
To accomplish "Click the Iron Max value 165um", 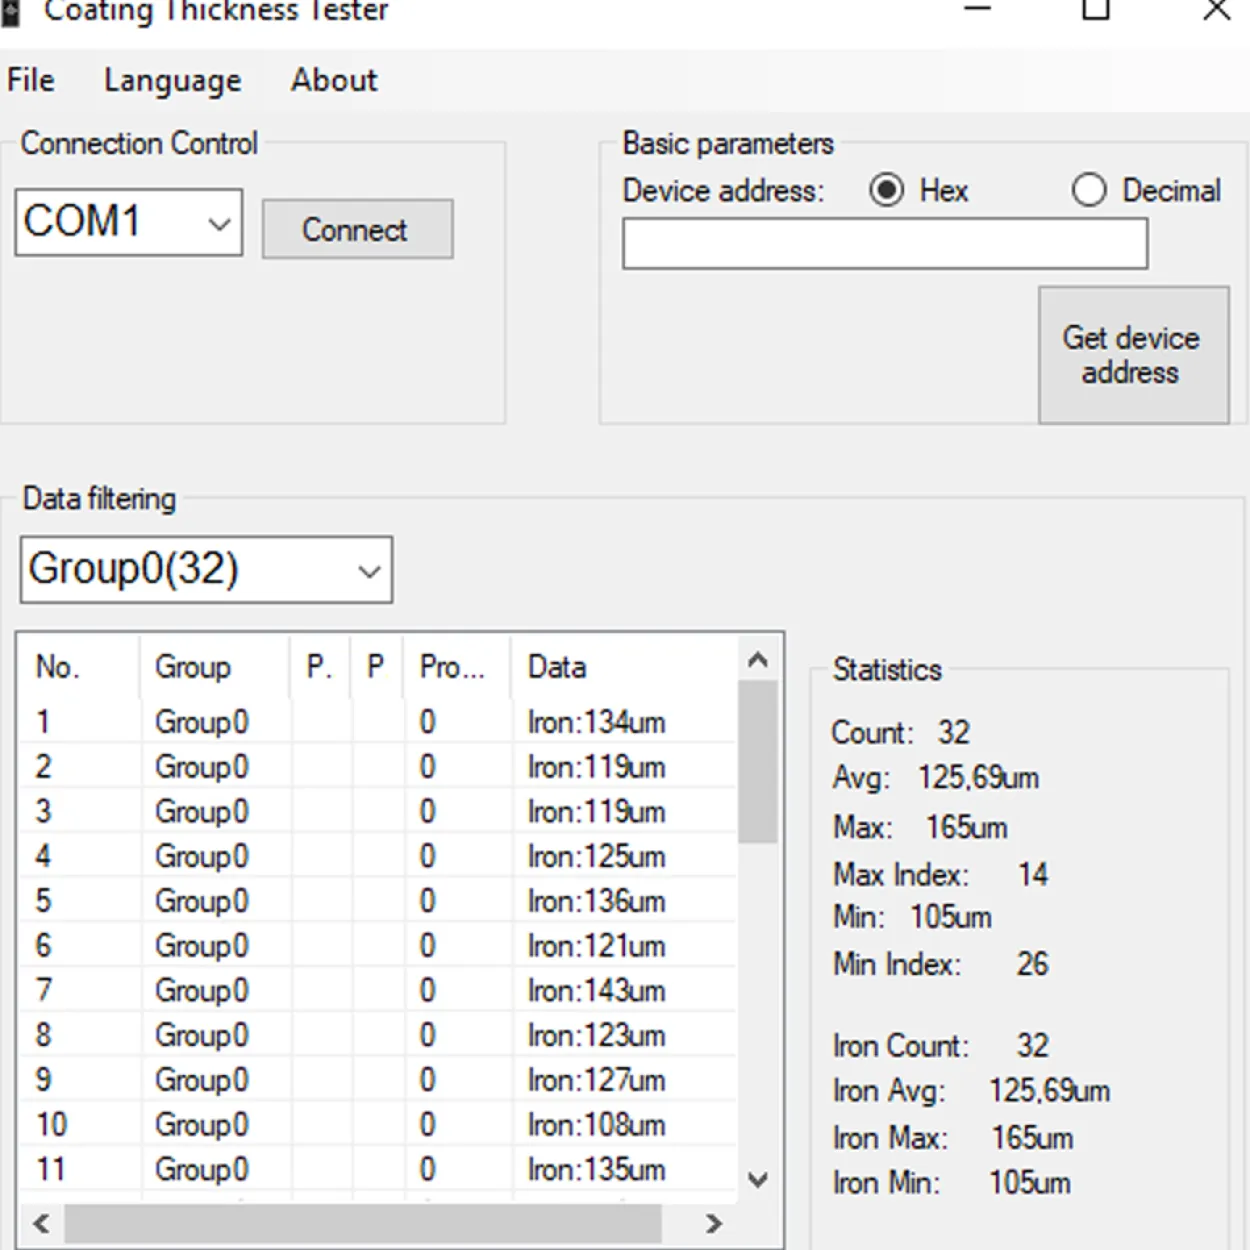I will (x=1032, y=1138).
